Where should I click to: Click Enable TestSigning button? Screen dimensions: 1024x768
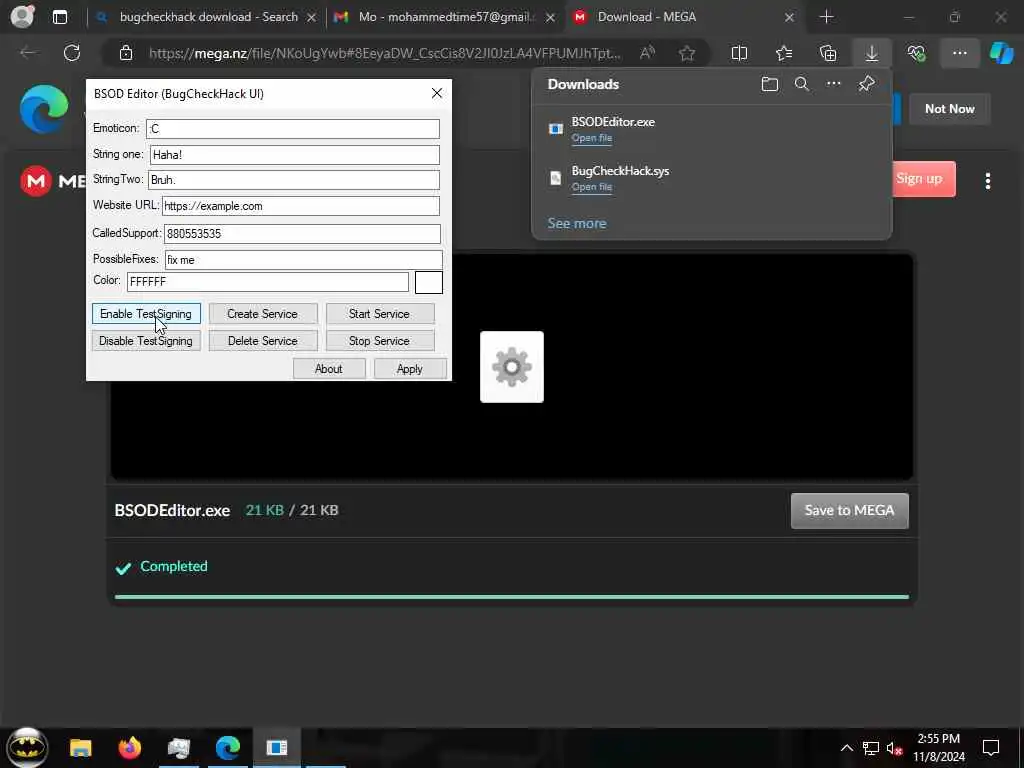click(x=146, y=313)
